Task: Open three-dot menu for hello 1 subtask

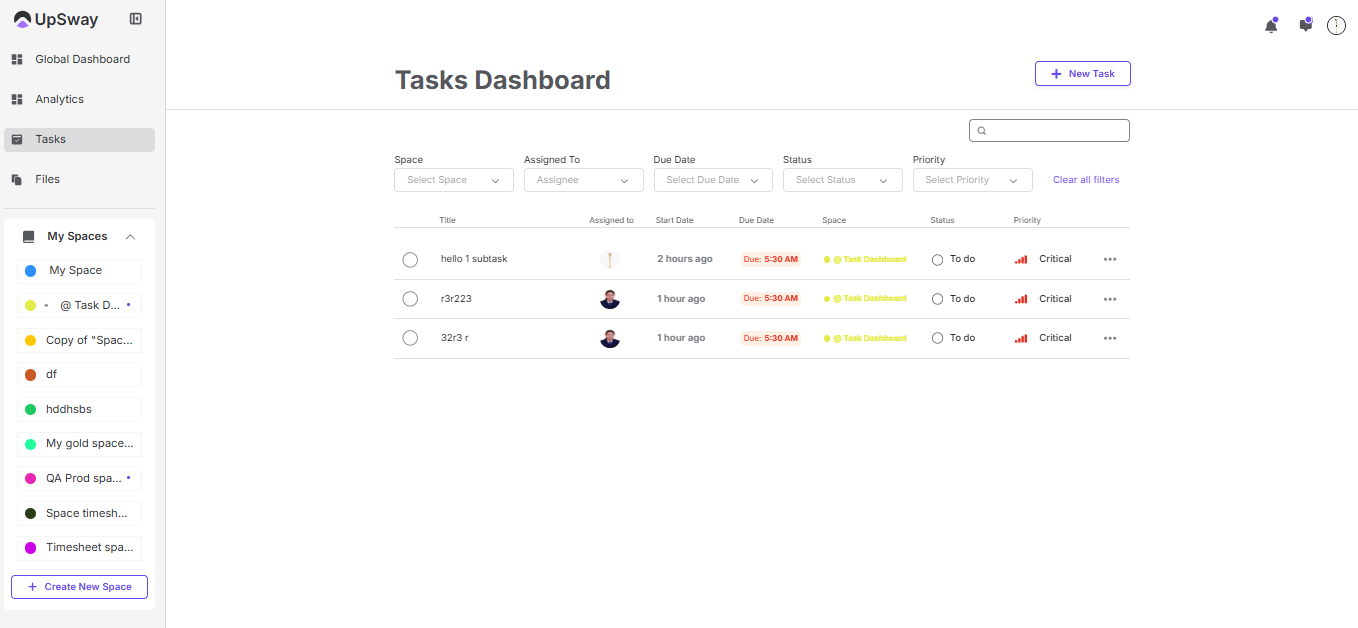Action: point(1110,259)
